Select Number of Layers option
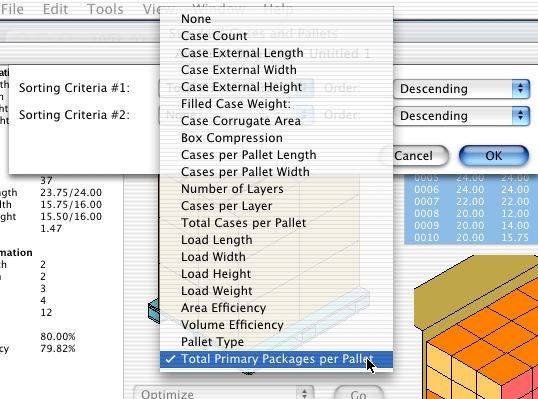 pos(276,189)
